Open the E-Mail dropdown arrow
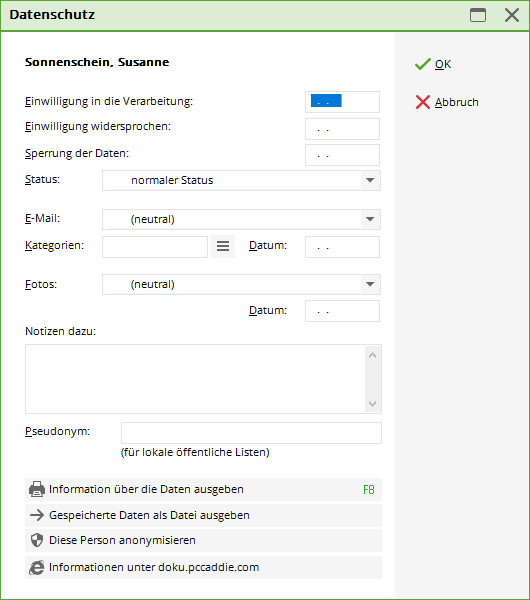 [x=370, y=219]
